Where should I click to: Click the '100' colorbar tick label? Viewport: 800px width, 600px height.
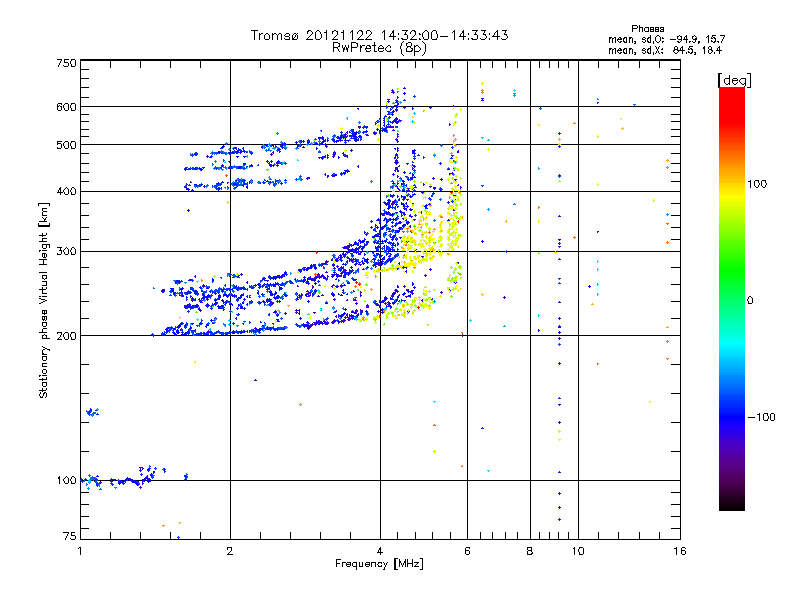[x=757, y=184]
